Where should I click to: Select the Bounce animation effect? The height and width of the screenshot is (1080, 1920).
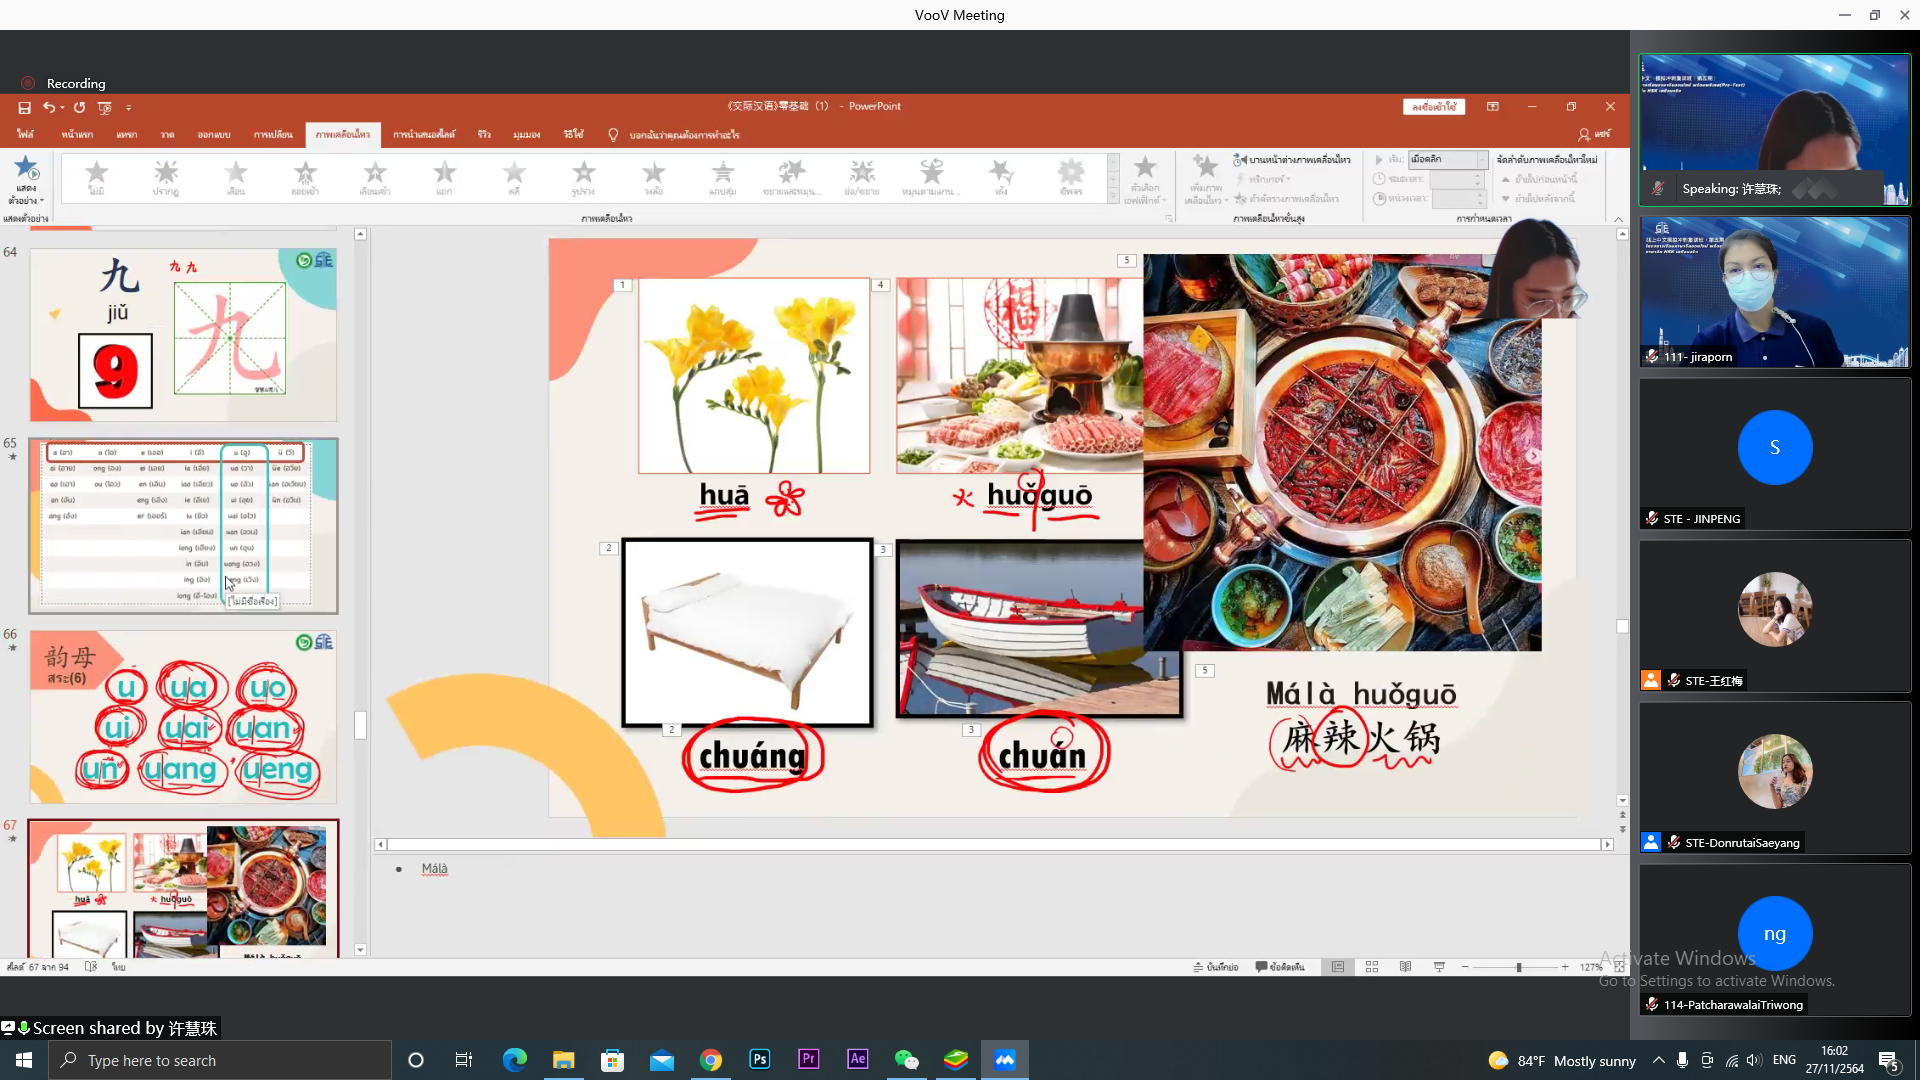(x=1001, y=177)
